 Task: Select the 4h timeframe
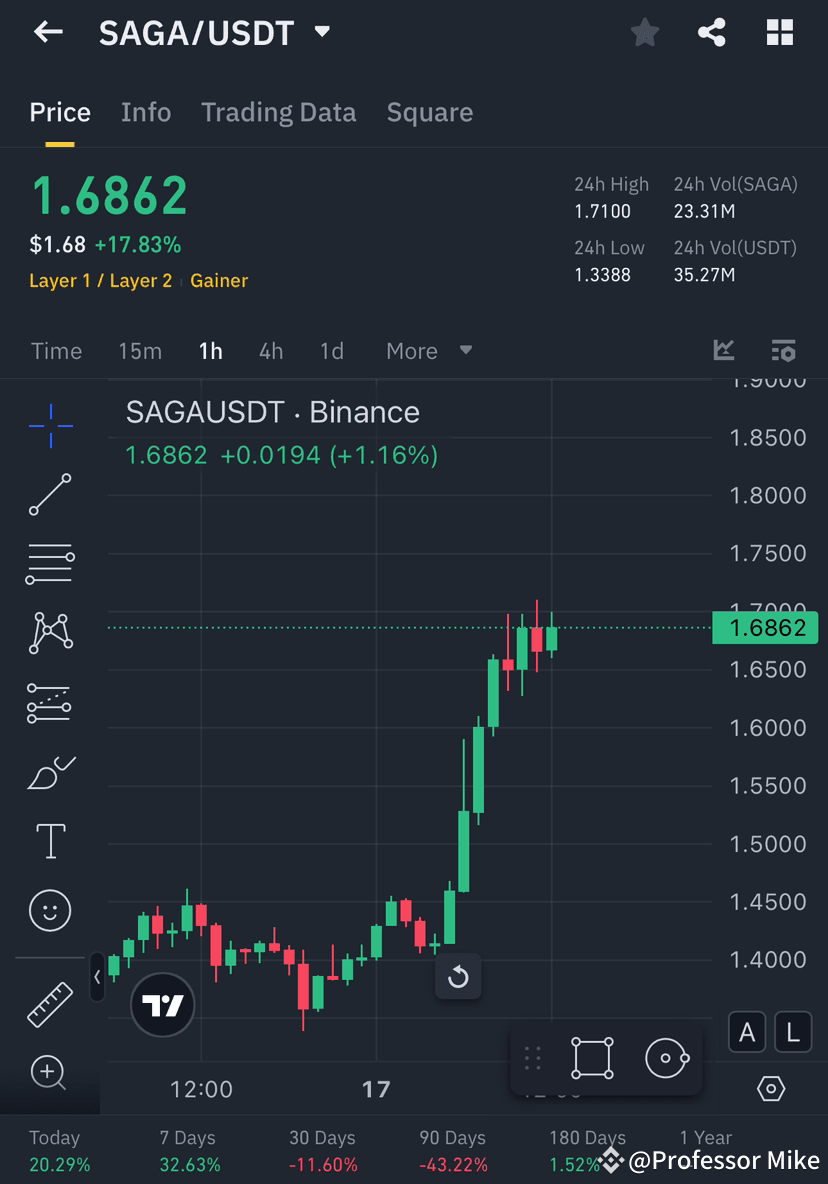[270, 351]
